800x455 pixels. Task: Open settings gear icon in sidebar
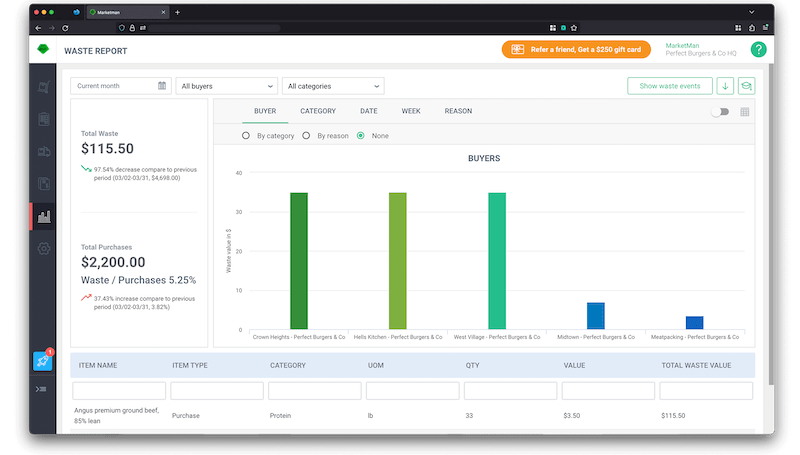point(44,248)
